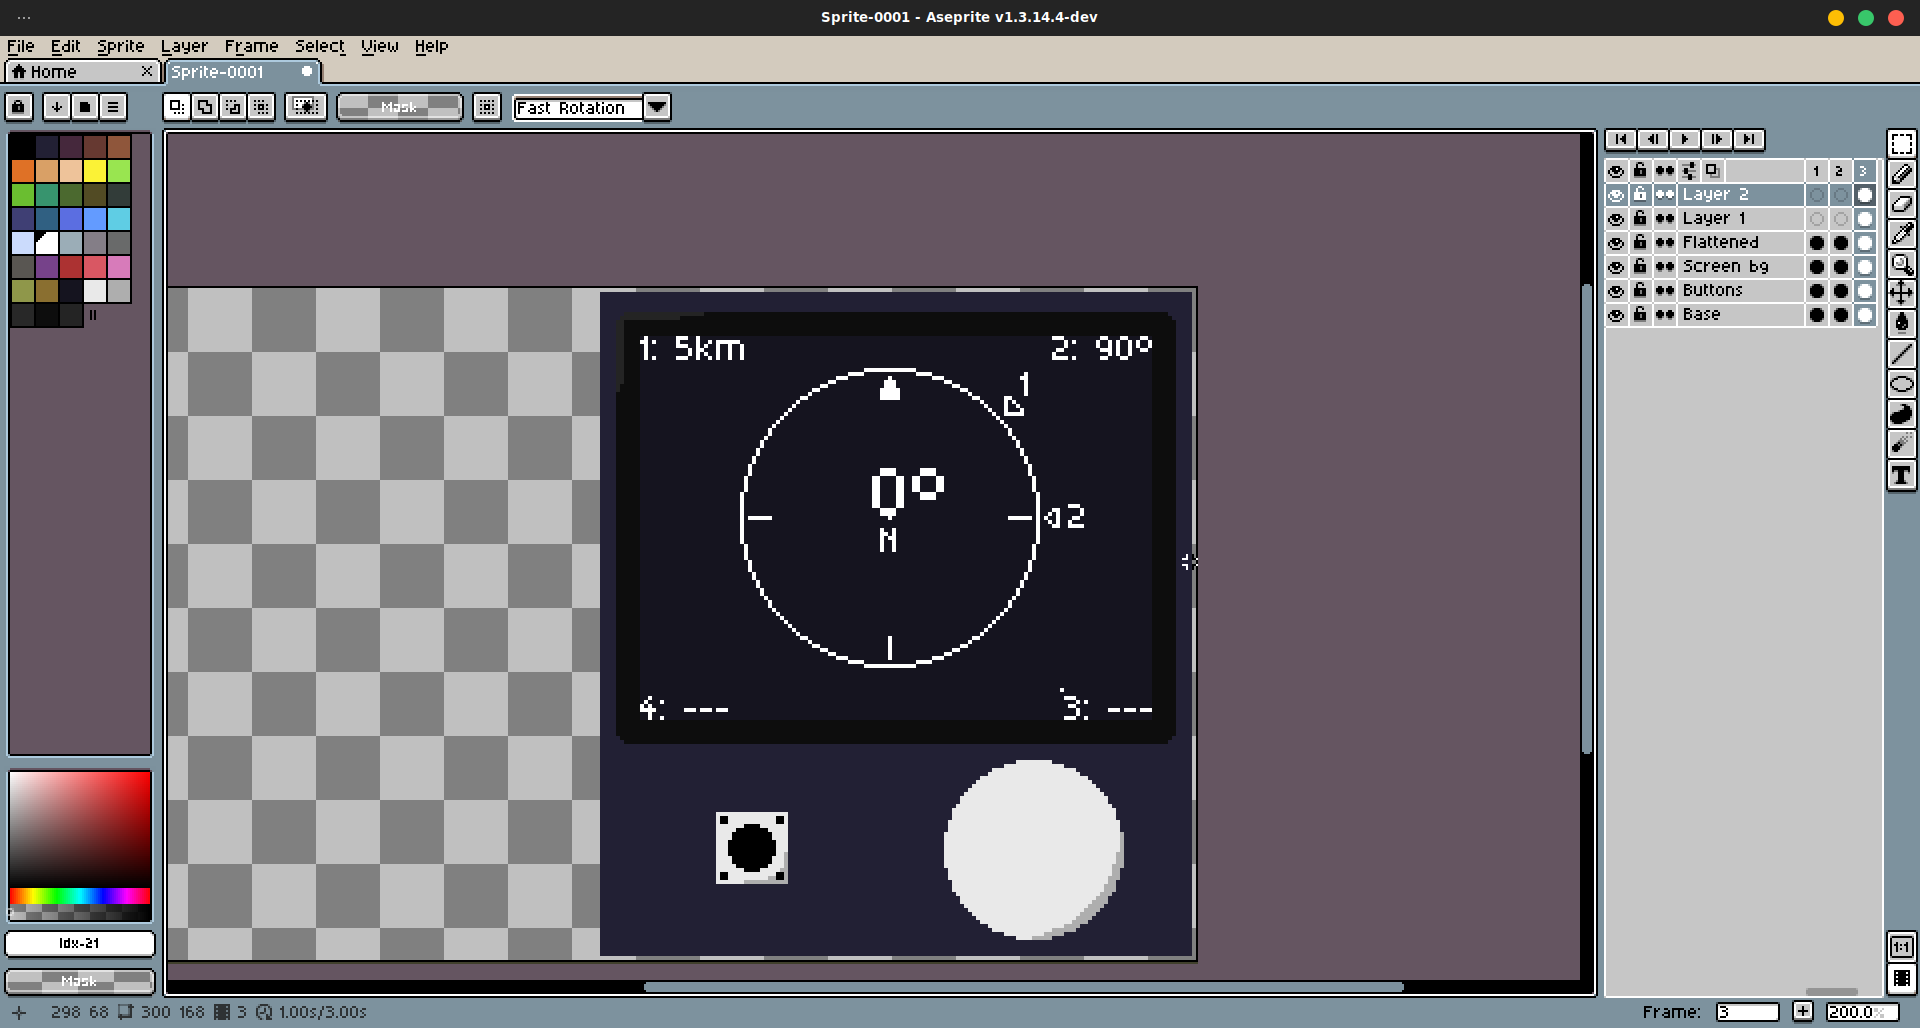Lock the Buttons layer
The image size is (1920, 1028).
click(x=1640, y=290)
